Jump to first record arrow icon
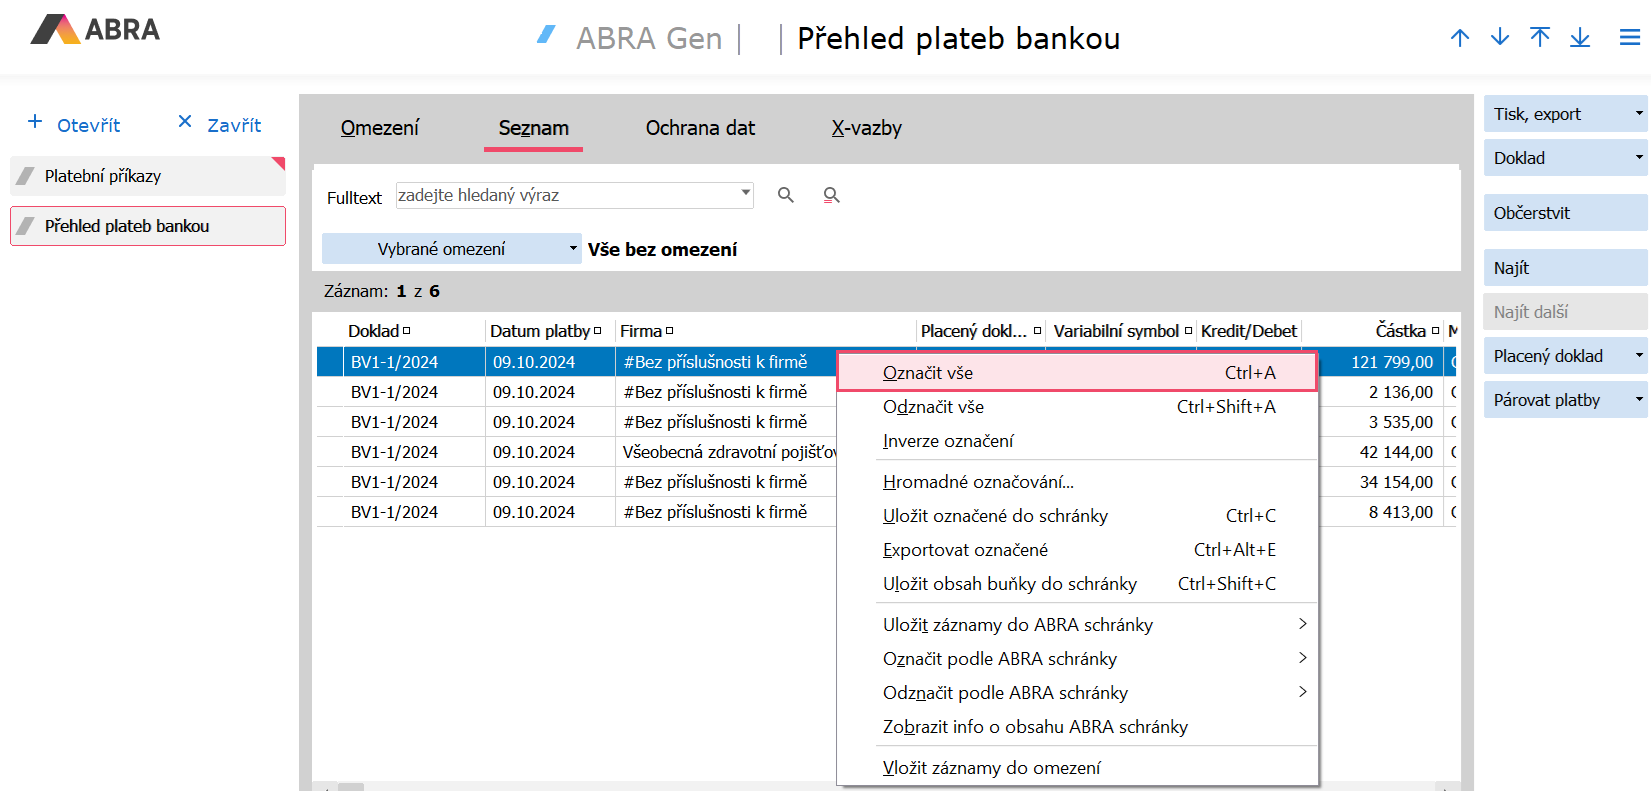The width and height of the screenshot is (1651, 791). pos(1540,38)
